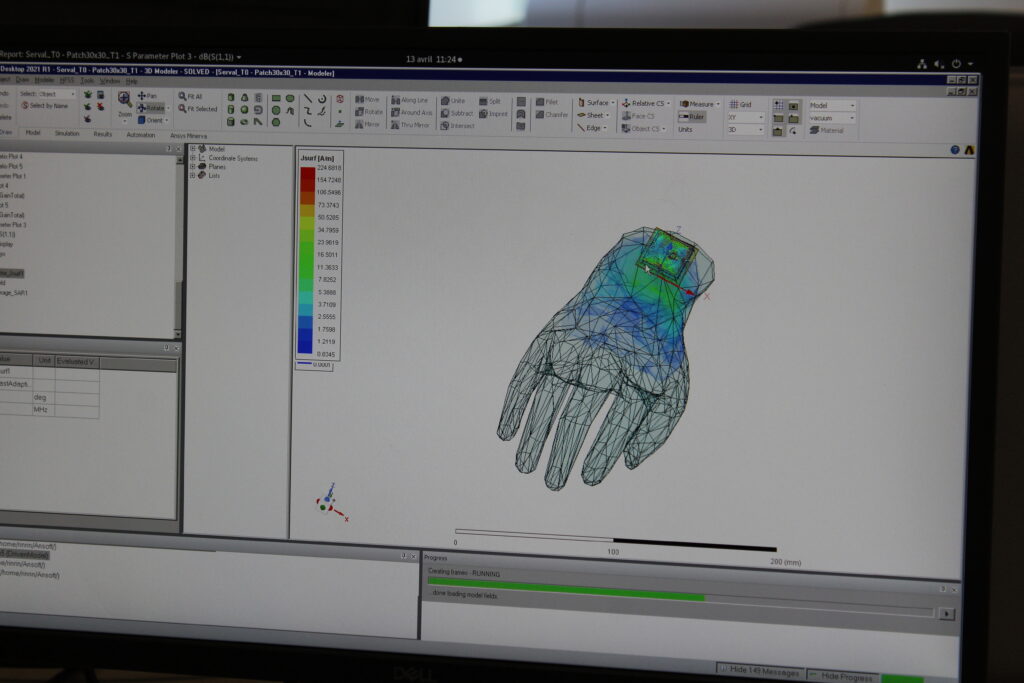Duplicate Thru Mirror tool
The image size is (1024, 683).
point(410,125)
